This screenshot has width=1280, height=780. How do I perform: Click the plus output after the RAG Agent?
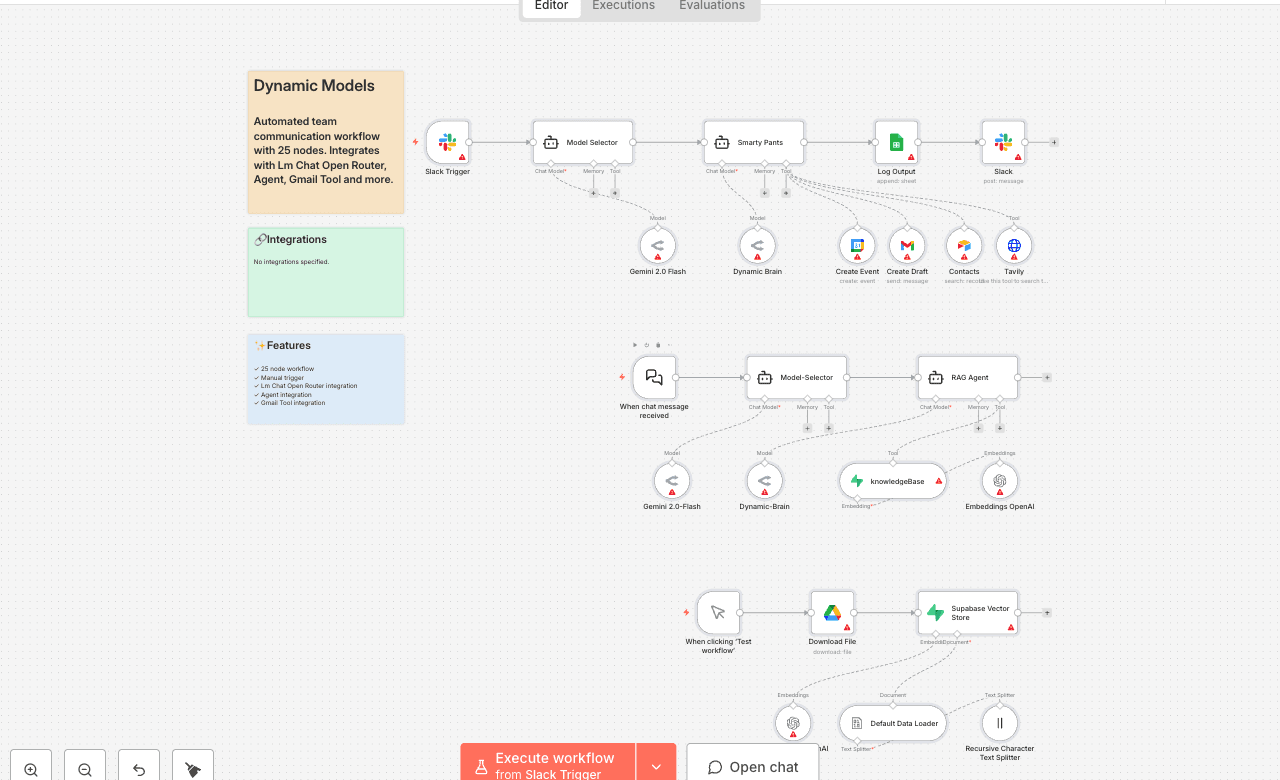coord(1047,377)
